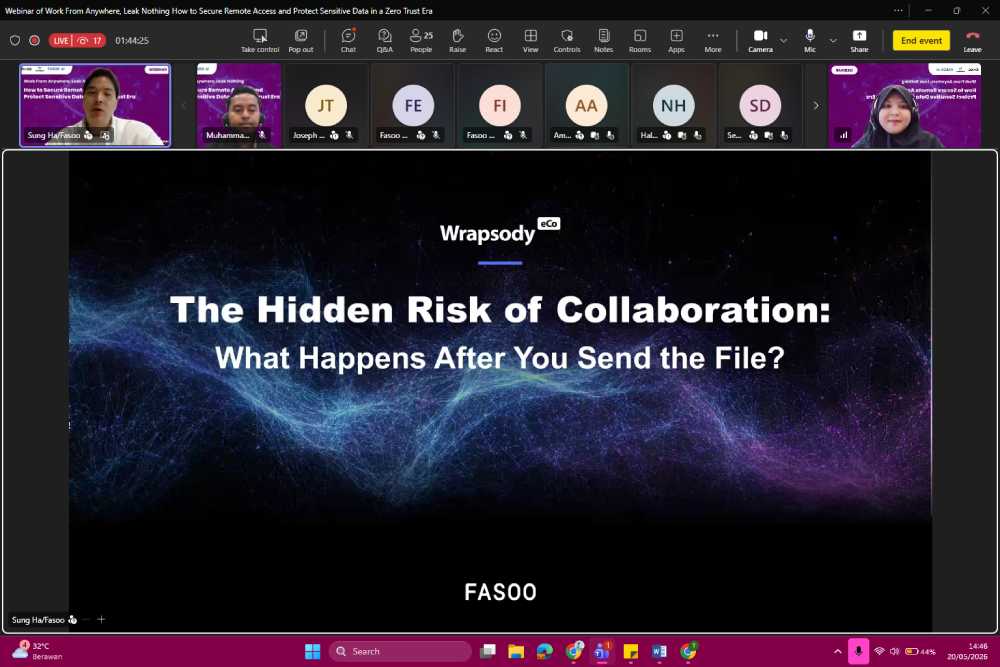Select the FI Fasoo participant tile
The height and width of the screenshot is (667, 1000).
(499, 105)
